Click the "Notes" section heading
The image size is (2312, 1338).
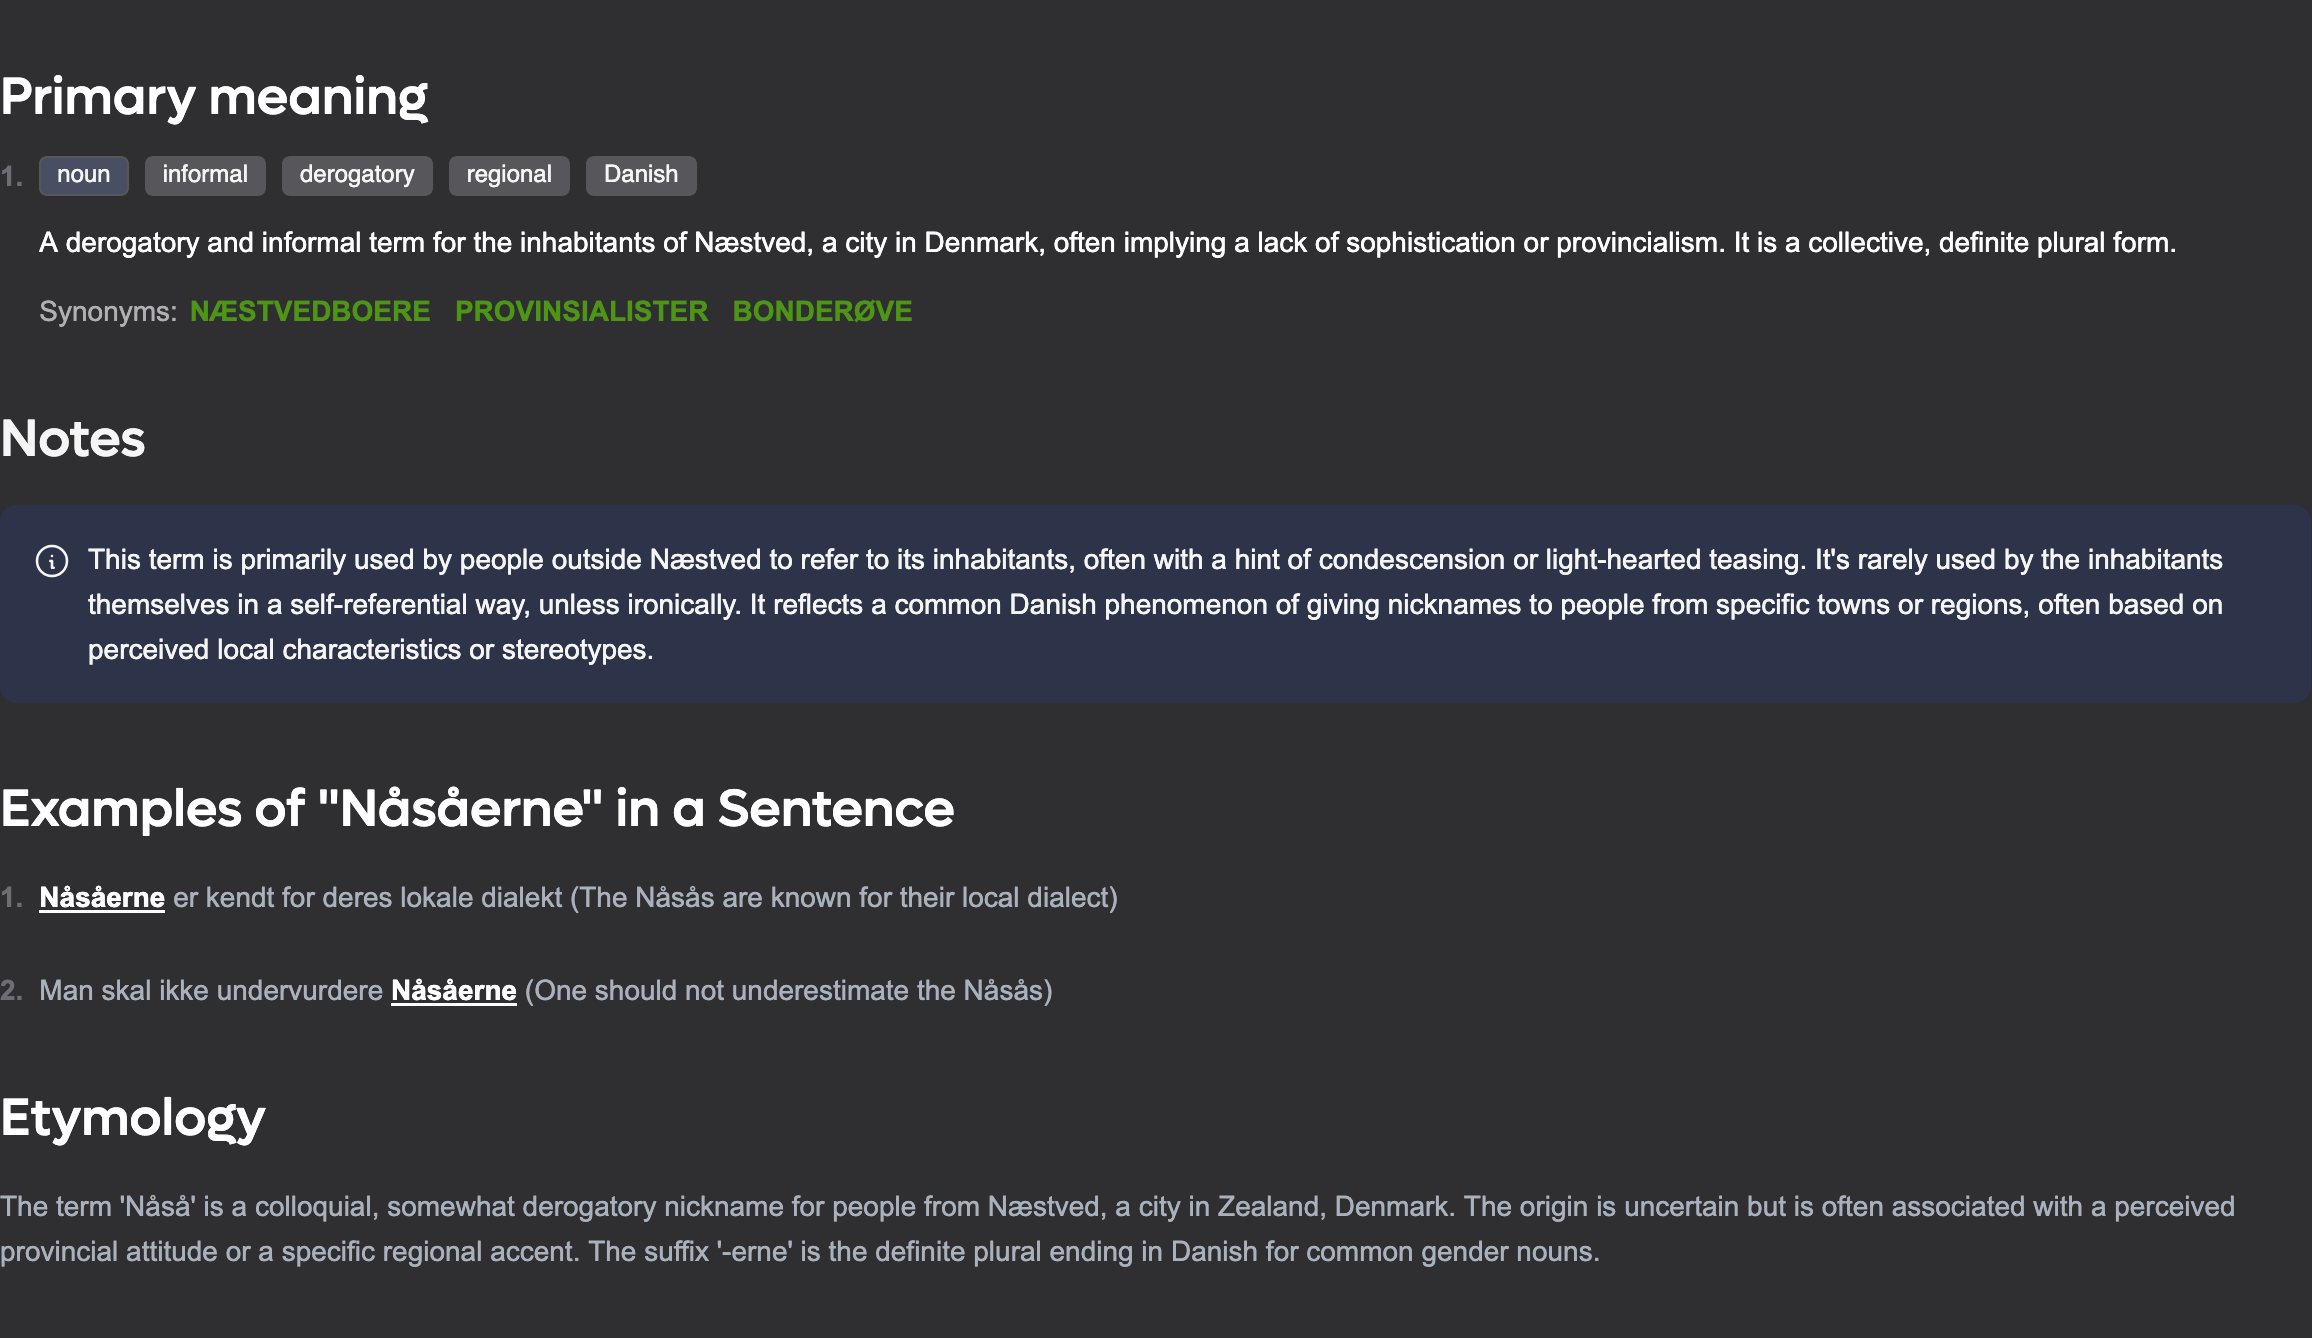click(73, 438)
